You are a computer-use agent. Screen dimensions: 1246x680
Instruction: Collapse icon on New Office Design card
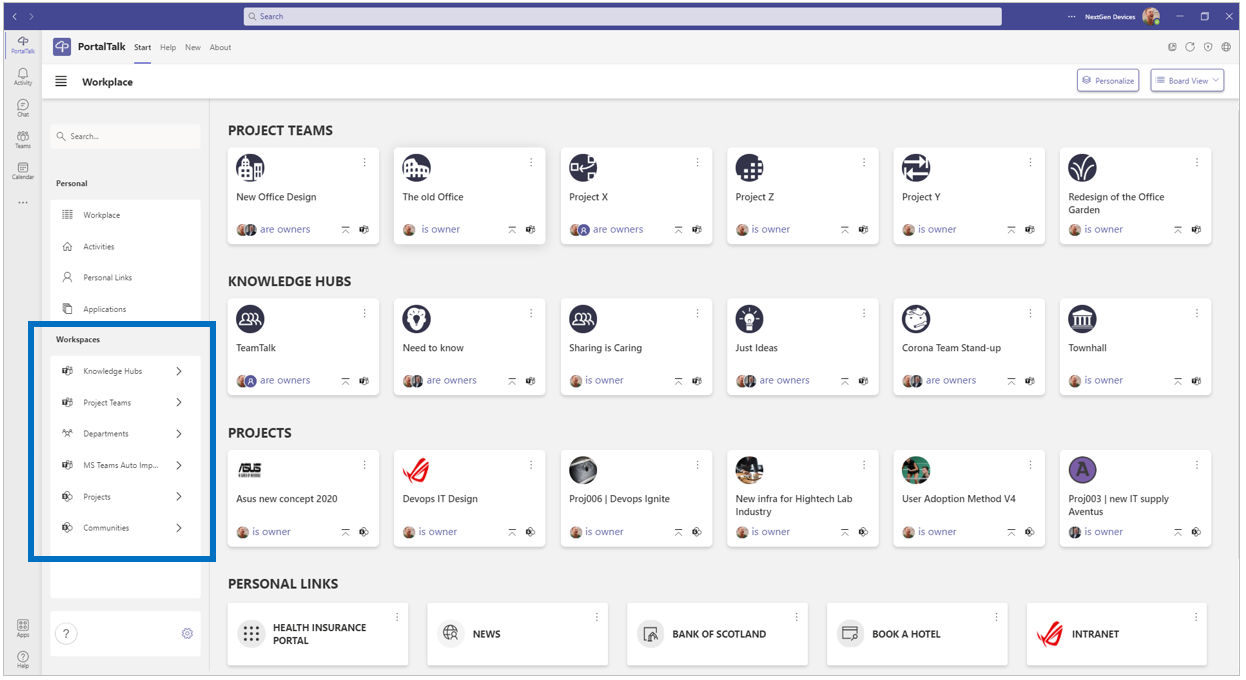tap(346, 230)
